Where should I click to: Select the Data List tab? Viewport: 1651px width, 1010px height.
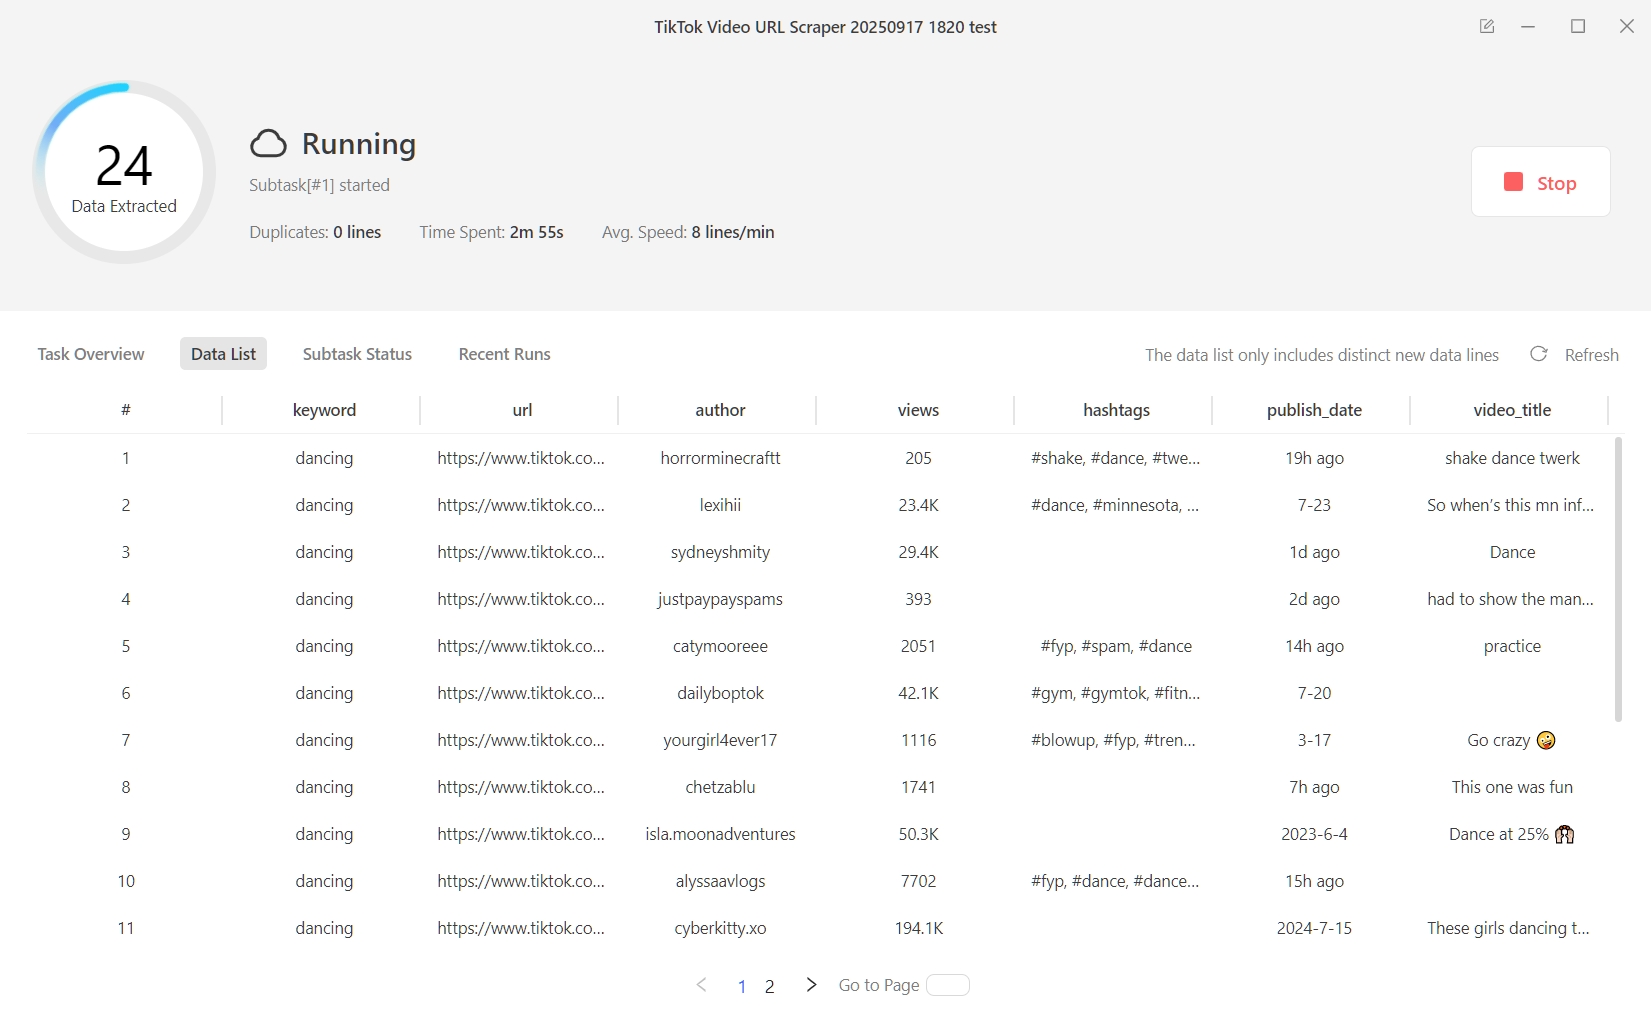(x=222, y=354)
